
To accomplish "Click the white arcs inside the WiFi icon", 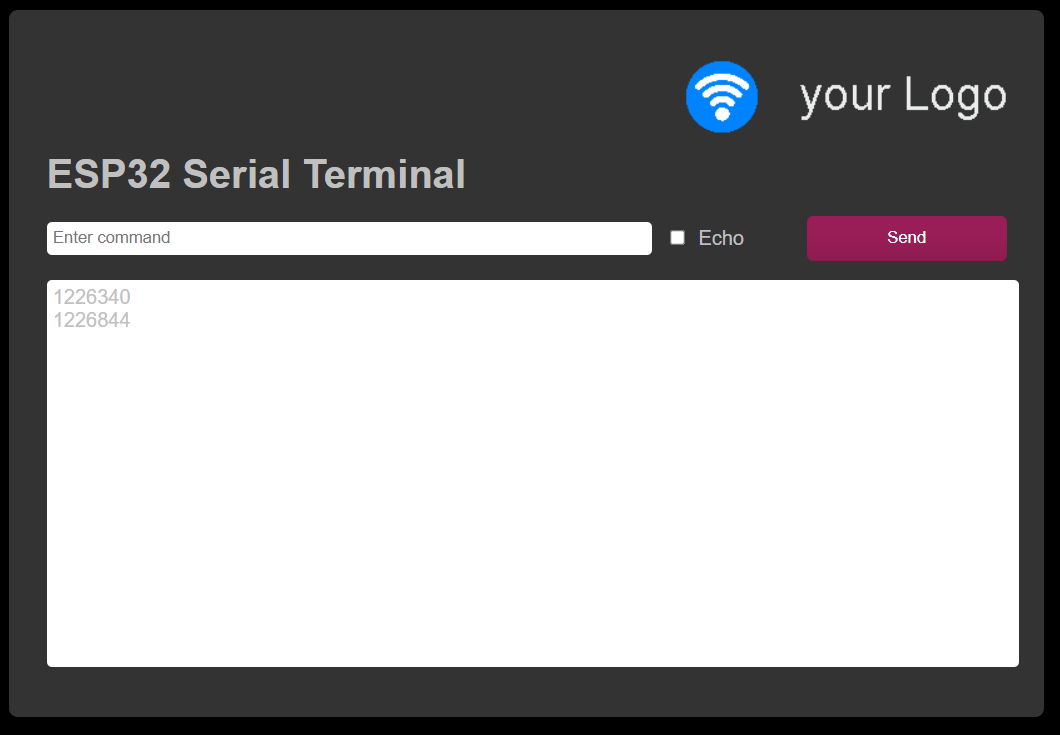I will click(722, 88).
